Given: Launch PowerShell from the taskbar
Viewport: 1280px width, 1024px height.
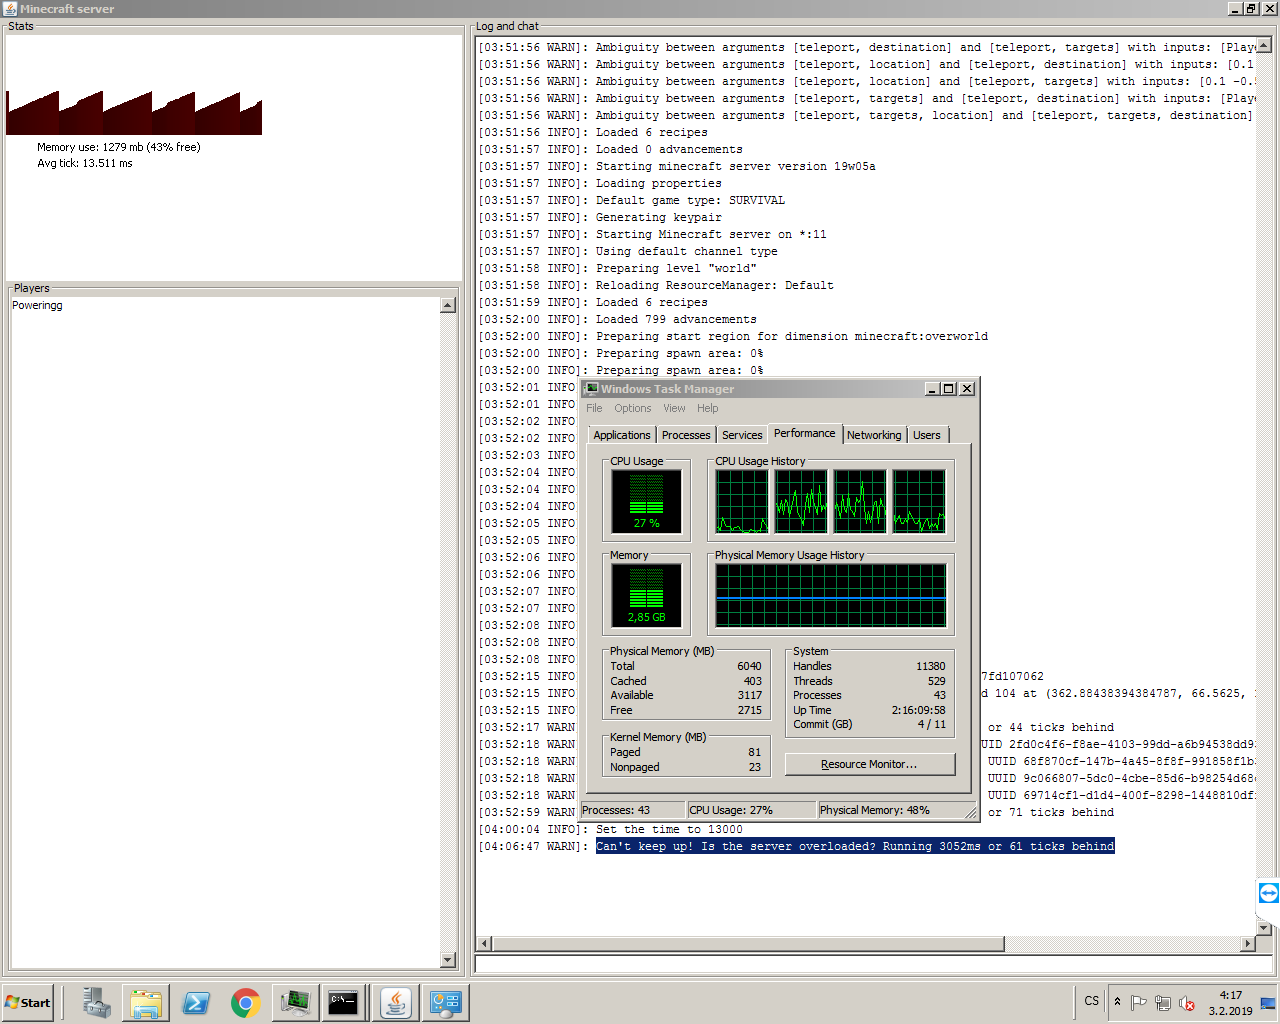Looking at the screenshot, I should pos(196,1002).
